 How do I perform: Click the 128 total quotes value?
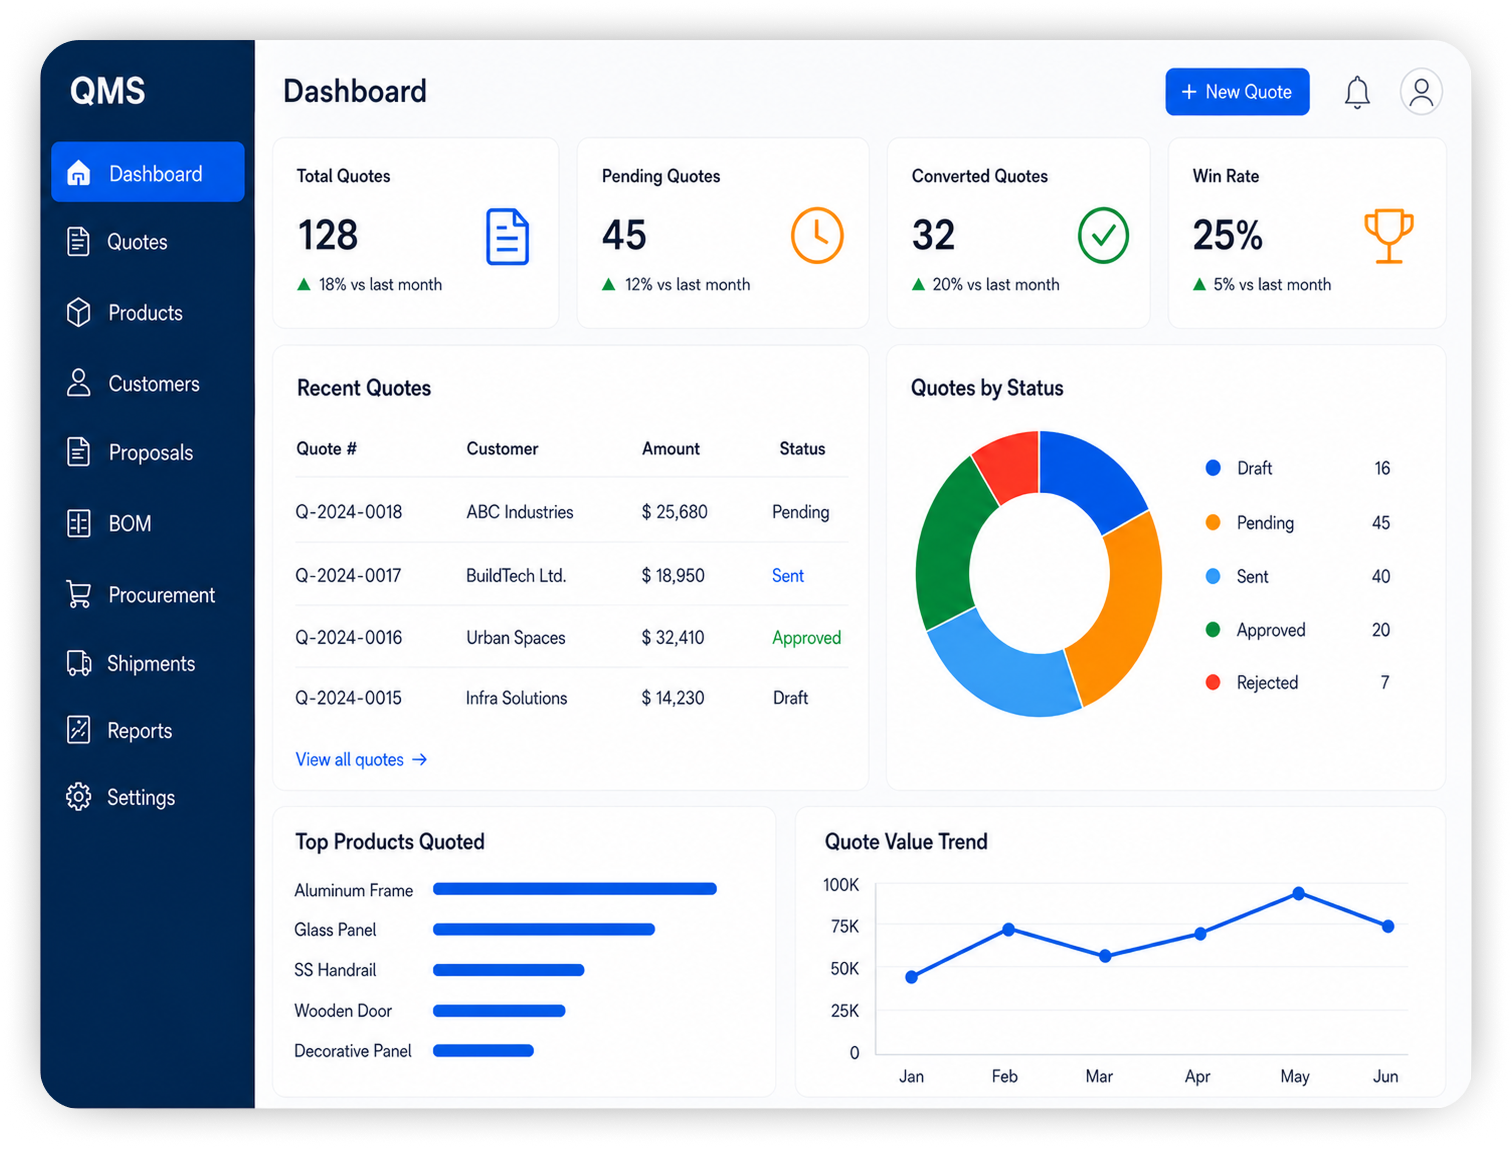(x=328, y=236)
